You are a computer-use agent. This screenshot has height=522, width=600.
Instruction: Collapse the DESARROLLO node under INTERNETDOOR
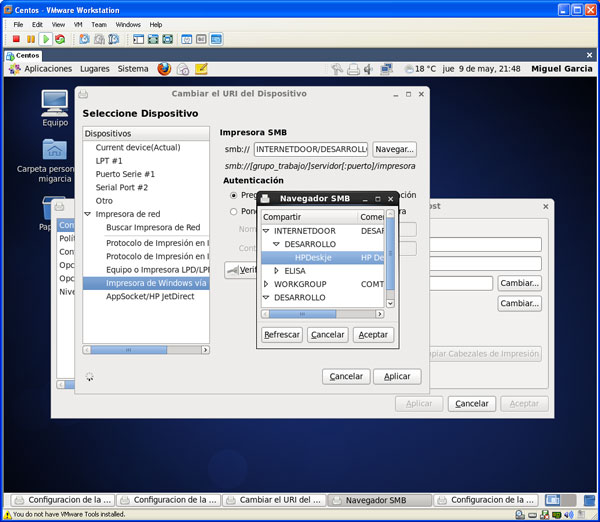[276, 244]
